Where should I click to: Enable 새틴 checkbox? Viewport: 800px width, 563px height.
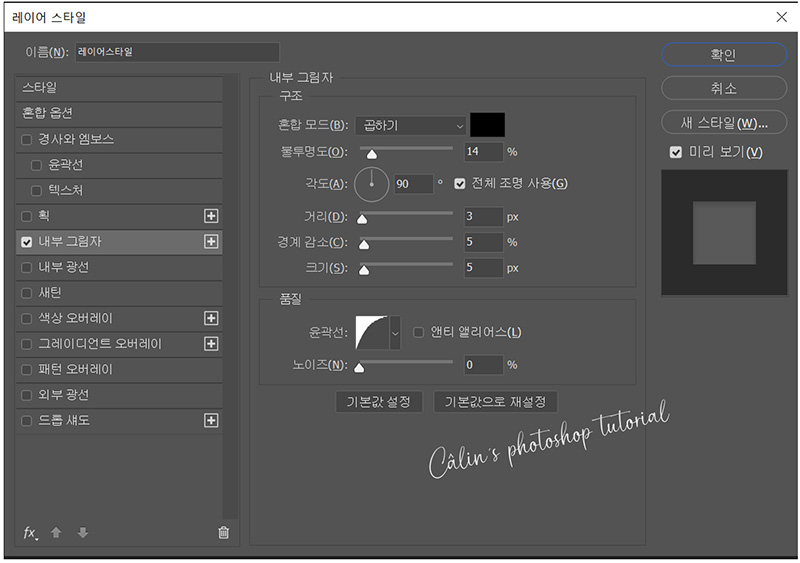(27, 292)
